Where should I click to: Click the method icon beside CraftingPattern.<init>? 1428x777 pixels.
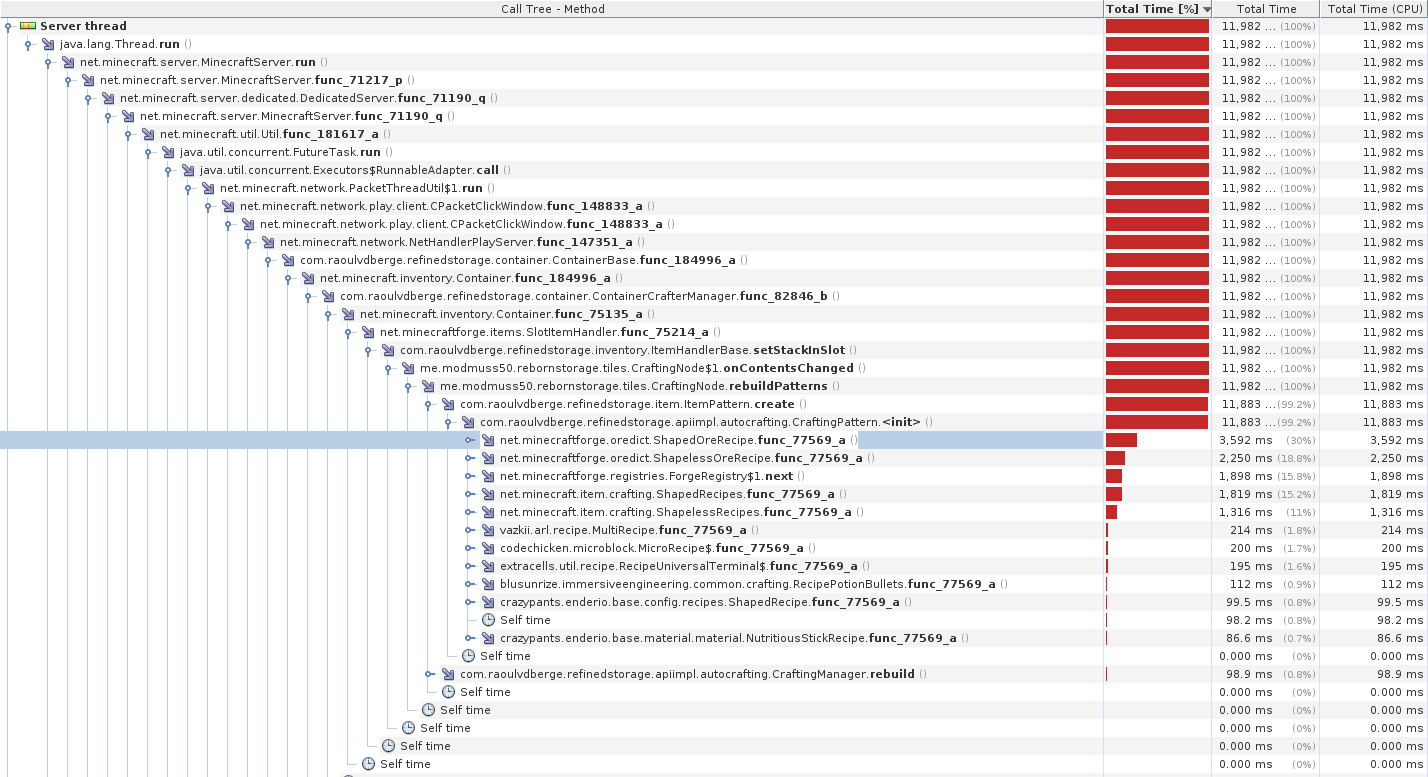coord(468,422)
